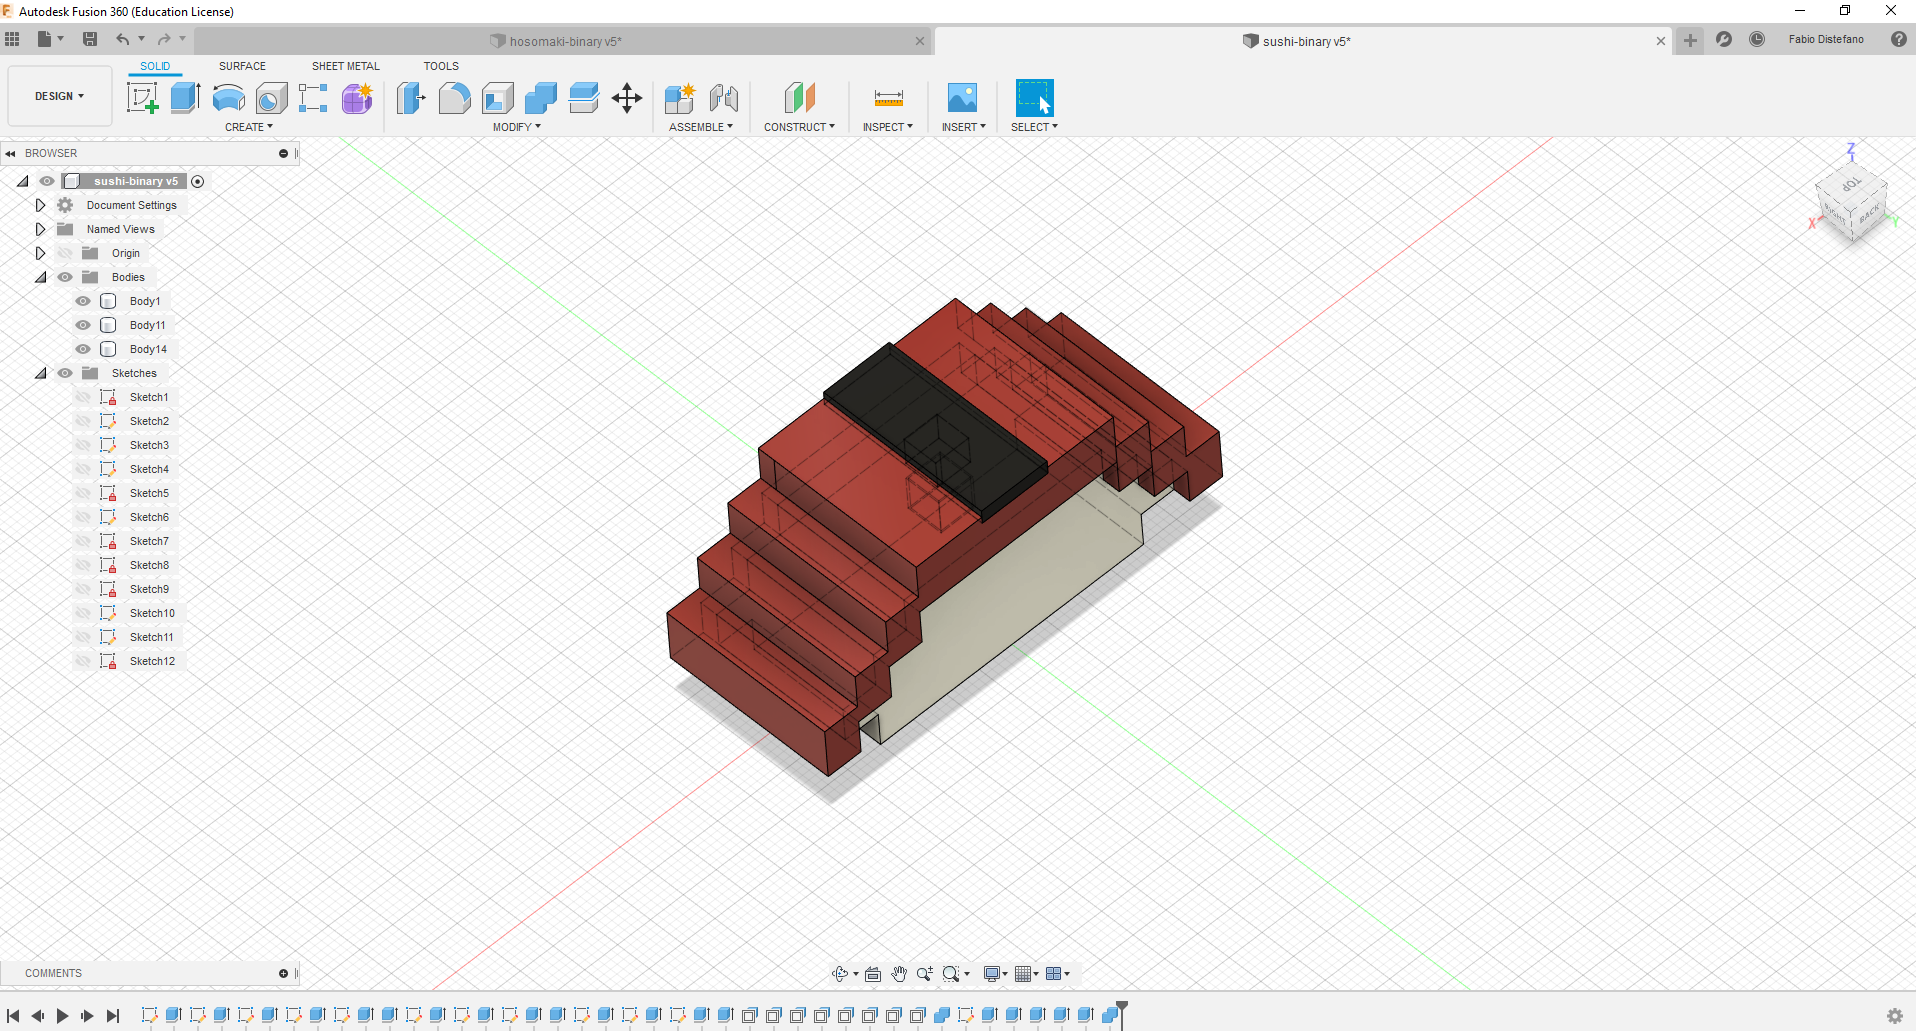Select the Create Sketch tool

142,98
